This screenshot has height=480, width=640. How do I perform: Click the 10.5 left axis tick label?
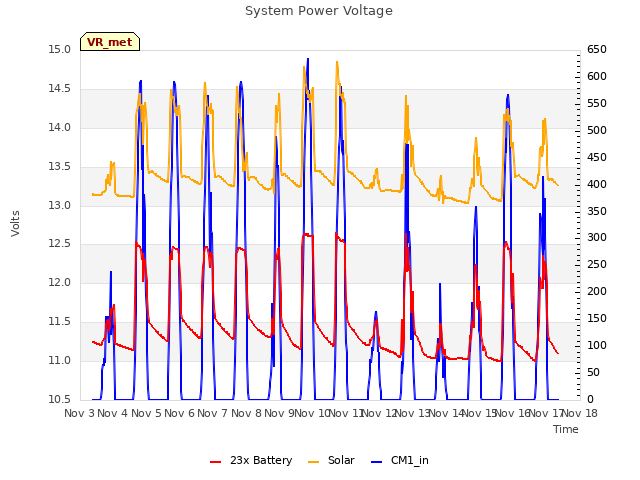60,399
